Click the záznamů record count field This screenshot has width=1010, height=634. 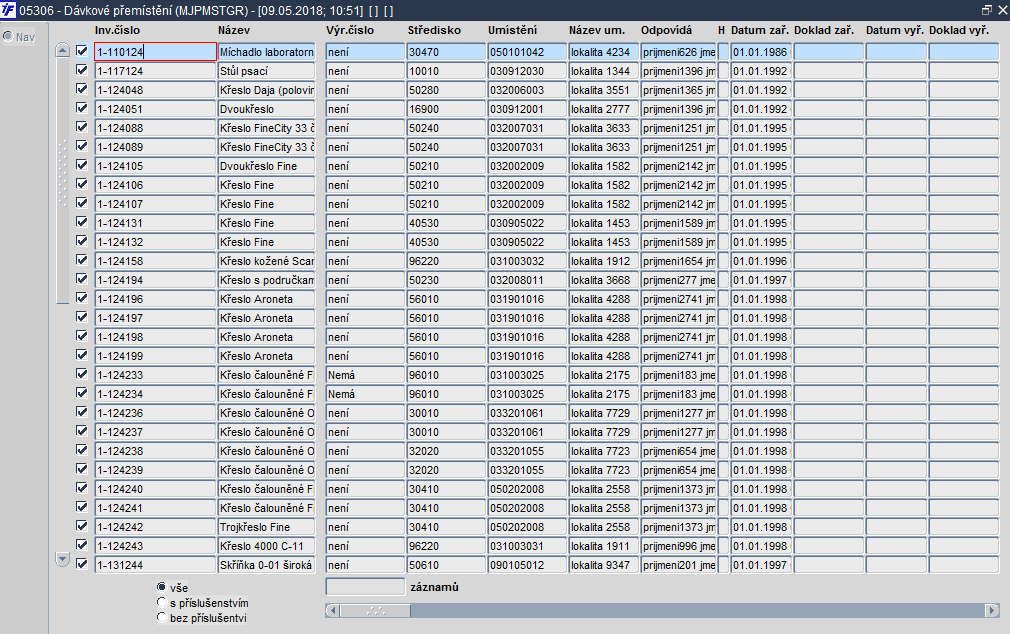365,586
